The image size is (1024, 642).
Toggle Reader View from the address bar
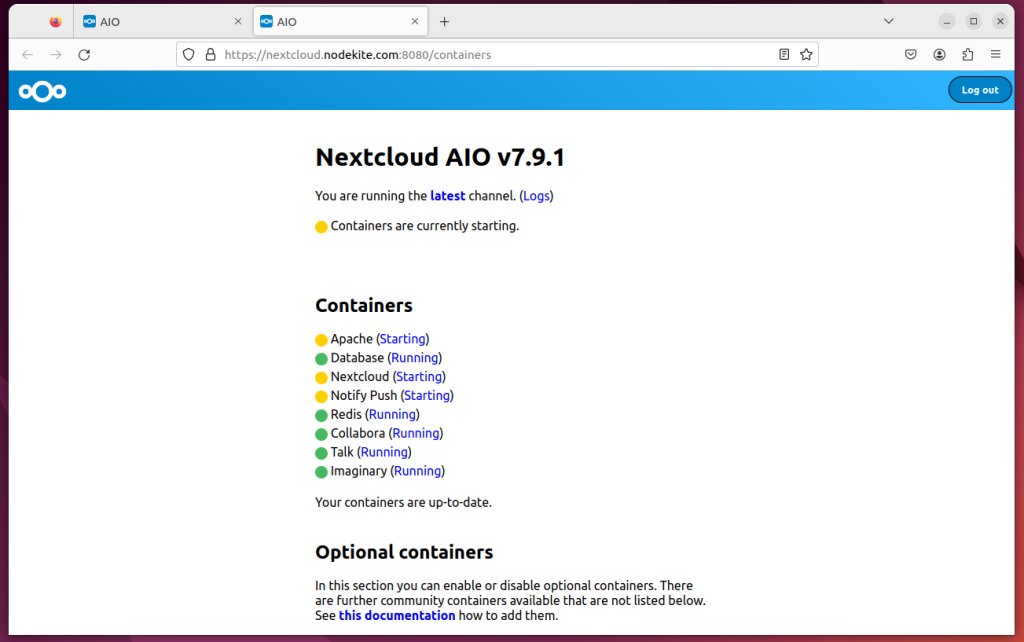pos(783,54)
